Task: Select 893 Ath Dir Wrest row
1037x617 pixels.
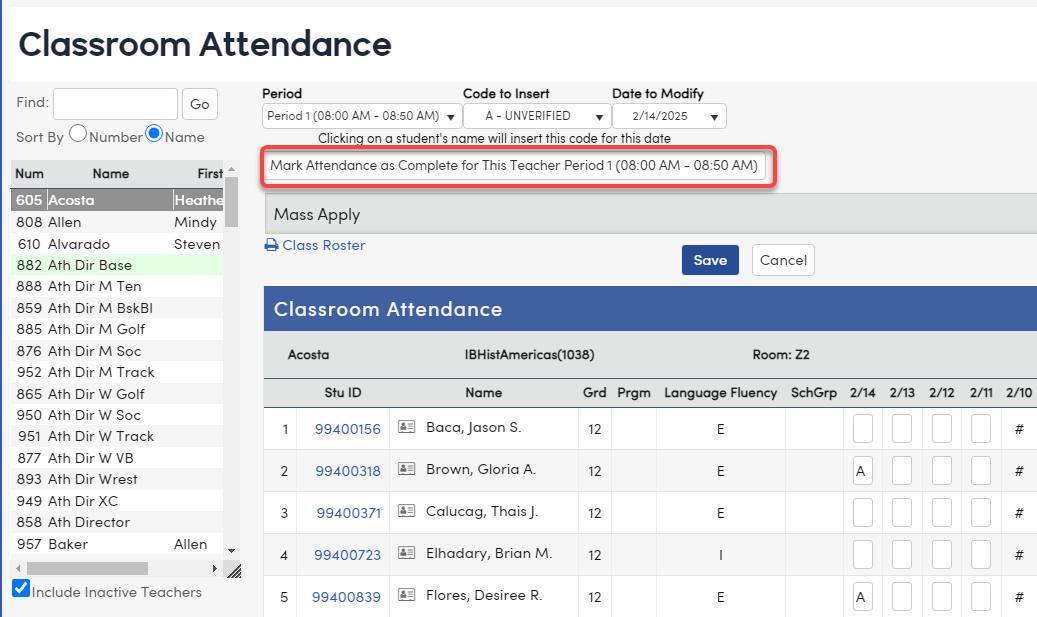Action: coord(117,479)
